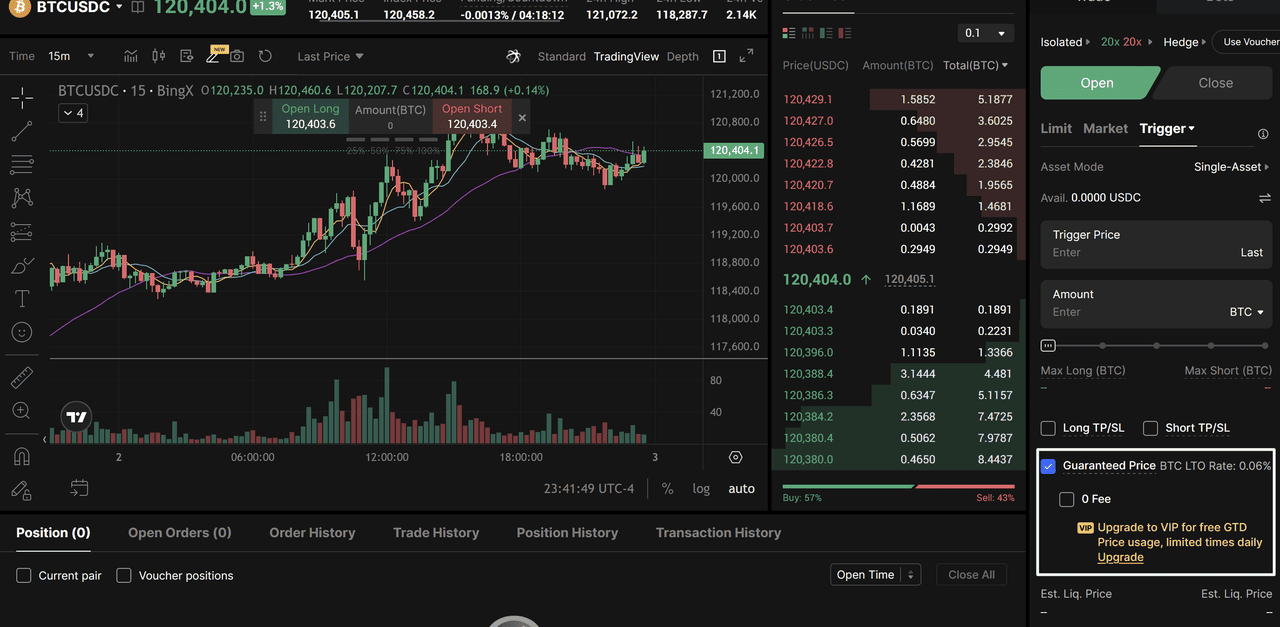Open the candlestick chart style selector
This screenshot has width=1280, height=627.
[x=158, y=56]
